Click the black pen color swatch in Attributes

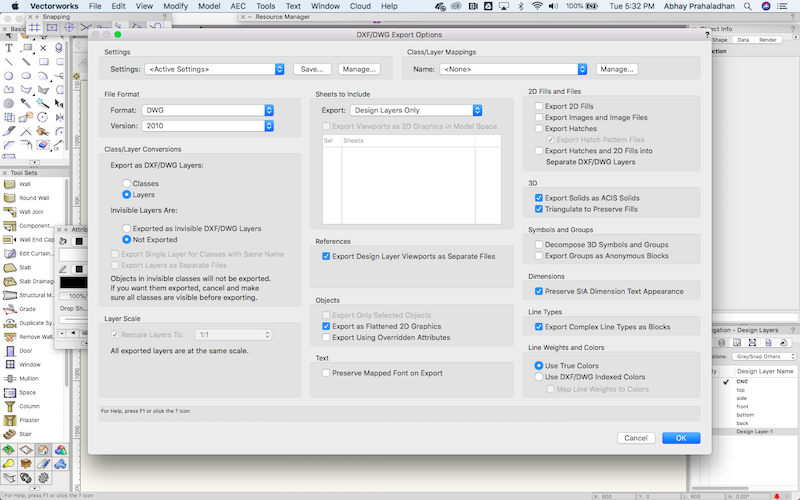(x=73, y=282)
